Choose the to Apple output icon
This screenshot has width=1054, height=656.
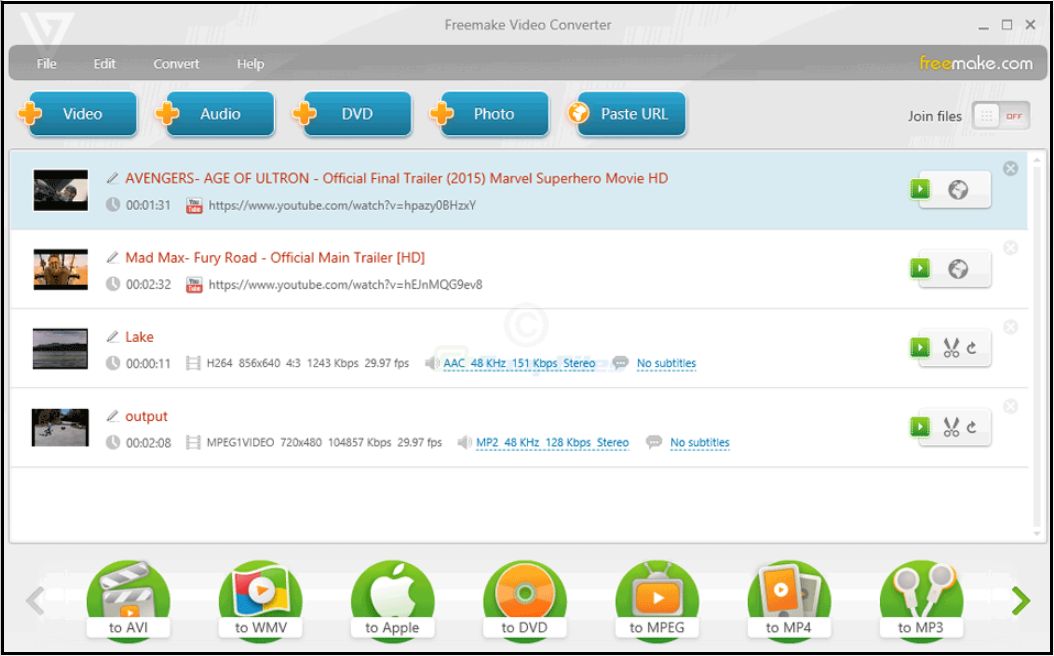coord(392,601)
